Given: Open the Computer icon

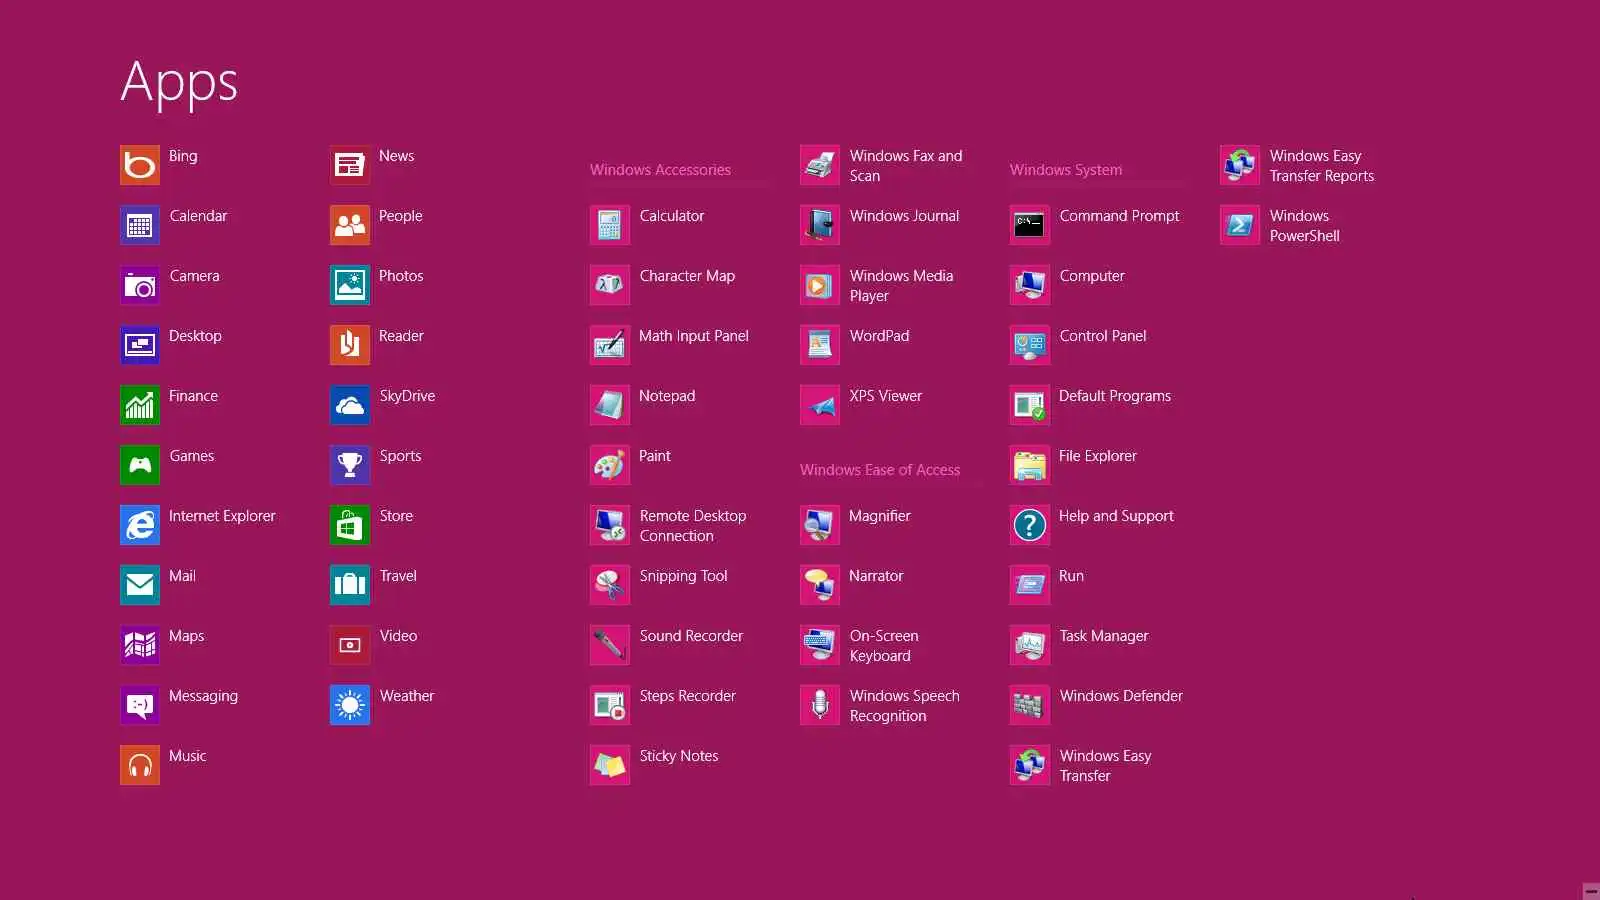Looking at the screenshot, I should (x=1030, y=285).
